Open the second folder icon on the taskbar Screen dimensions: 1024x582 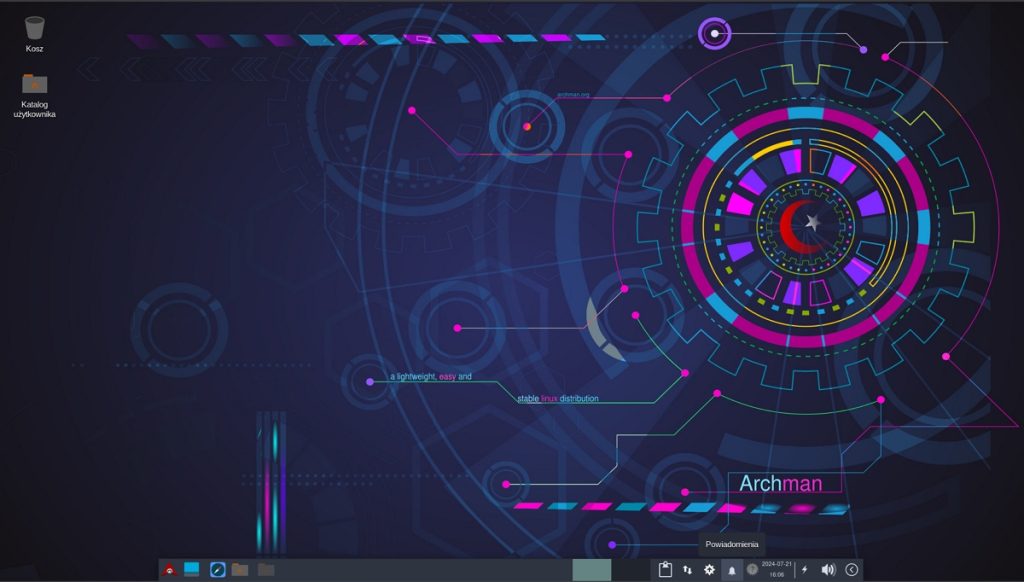263,570
